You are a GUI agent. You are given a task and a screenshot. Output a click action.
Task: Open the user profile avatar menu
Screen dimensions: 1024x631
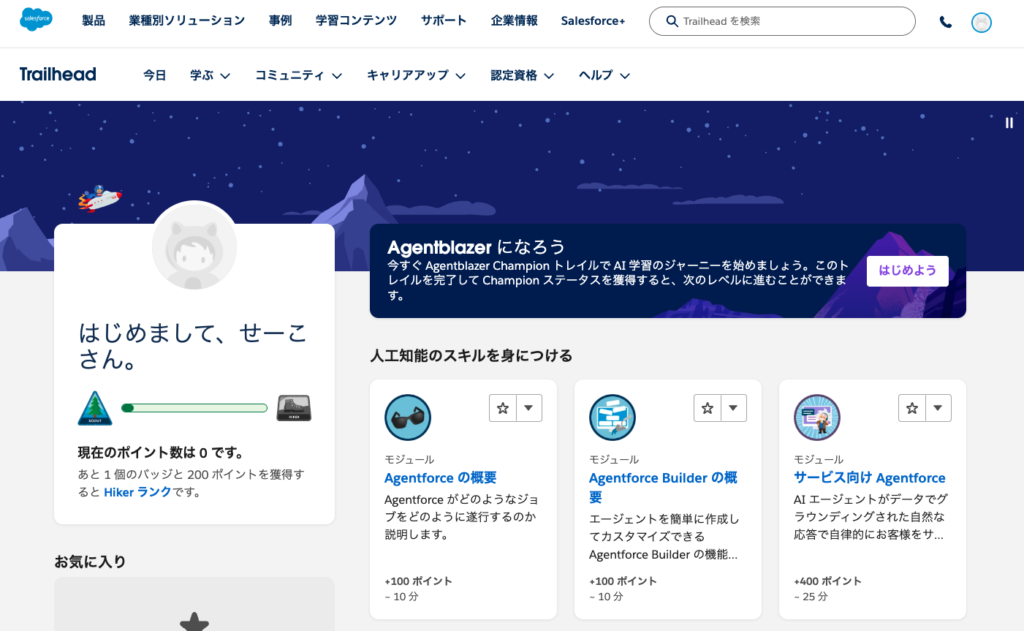[x=981, y=22]
